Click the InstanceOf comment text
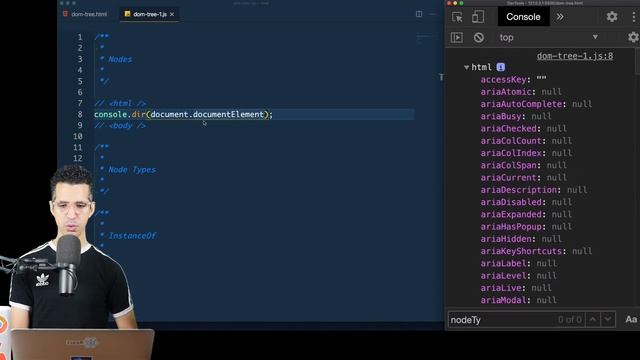Image resolution: width=640 pixels, height=360 pixels. [132, 236]
